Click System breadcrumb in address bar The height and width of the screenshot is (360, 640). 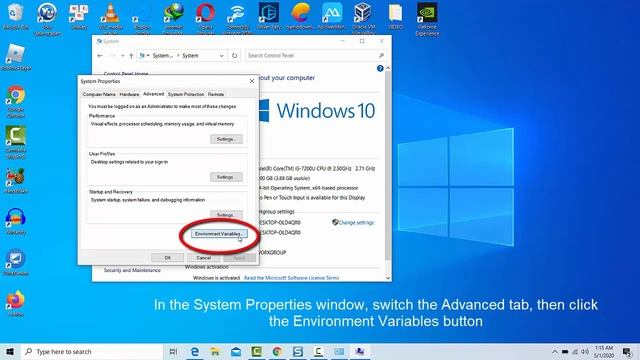pyautogui.click(x=190, y=56)
